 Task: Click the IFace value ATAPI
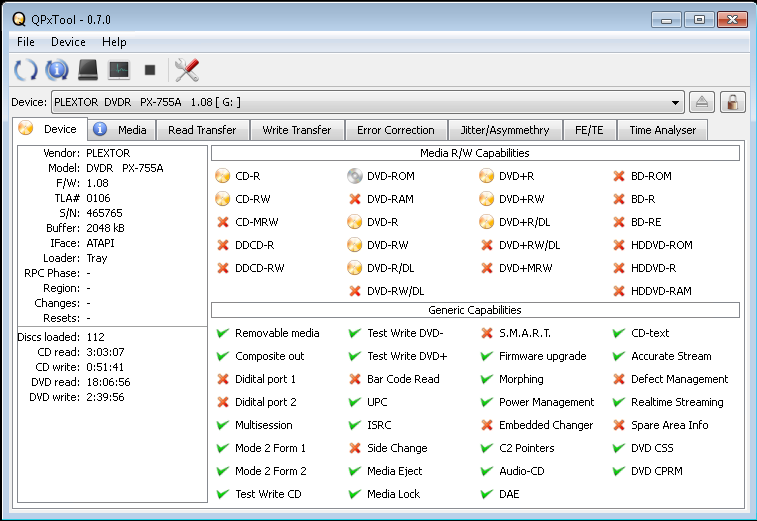pyautogui.click(x=100, y=243)
